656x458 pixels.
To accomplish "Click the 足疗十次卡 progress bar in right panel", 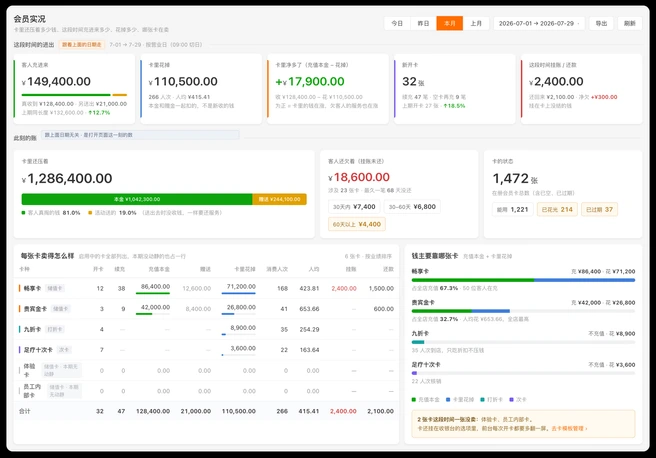I will [x=523, y=373].
